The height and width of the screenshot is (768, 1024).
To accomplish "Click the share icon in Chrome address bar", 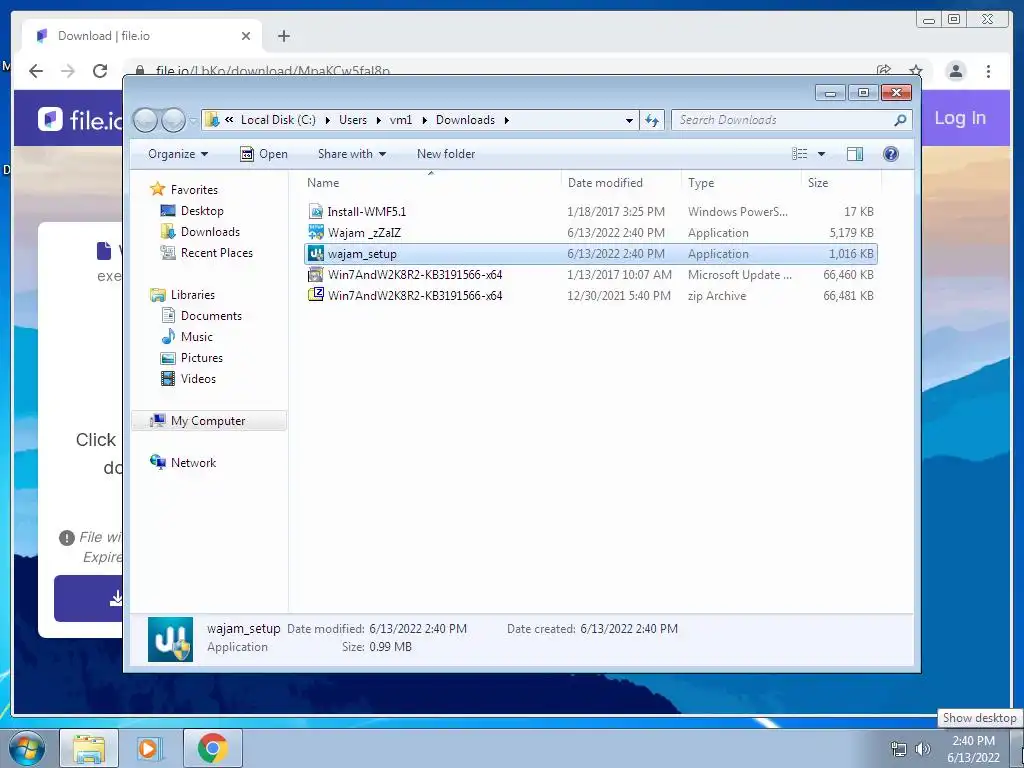I will [x=884, y=71].
